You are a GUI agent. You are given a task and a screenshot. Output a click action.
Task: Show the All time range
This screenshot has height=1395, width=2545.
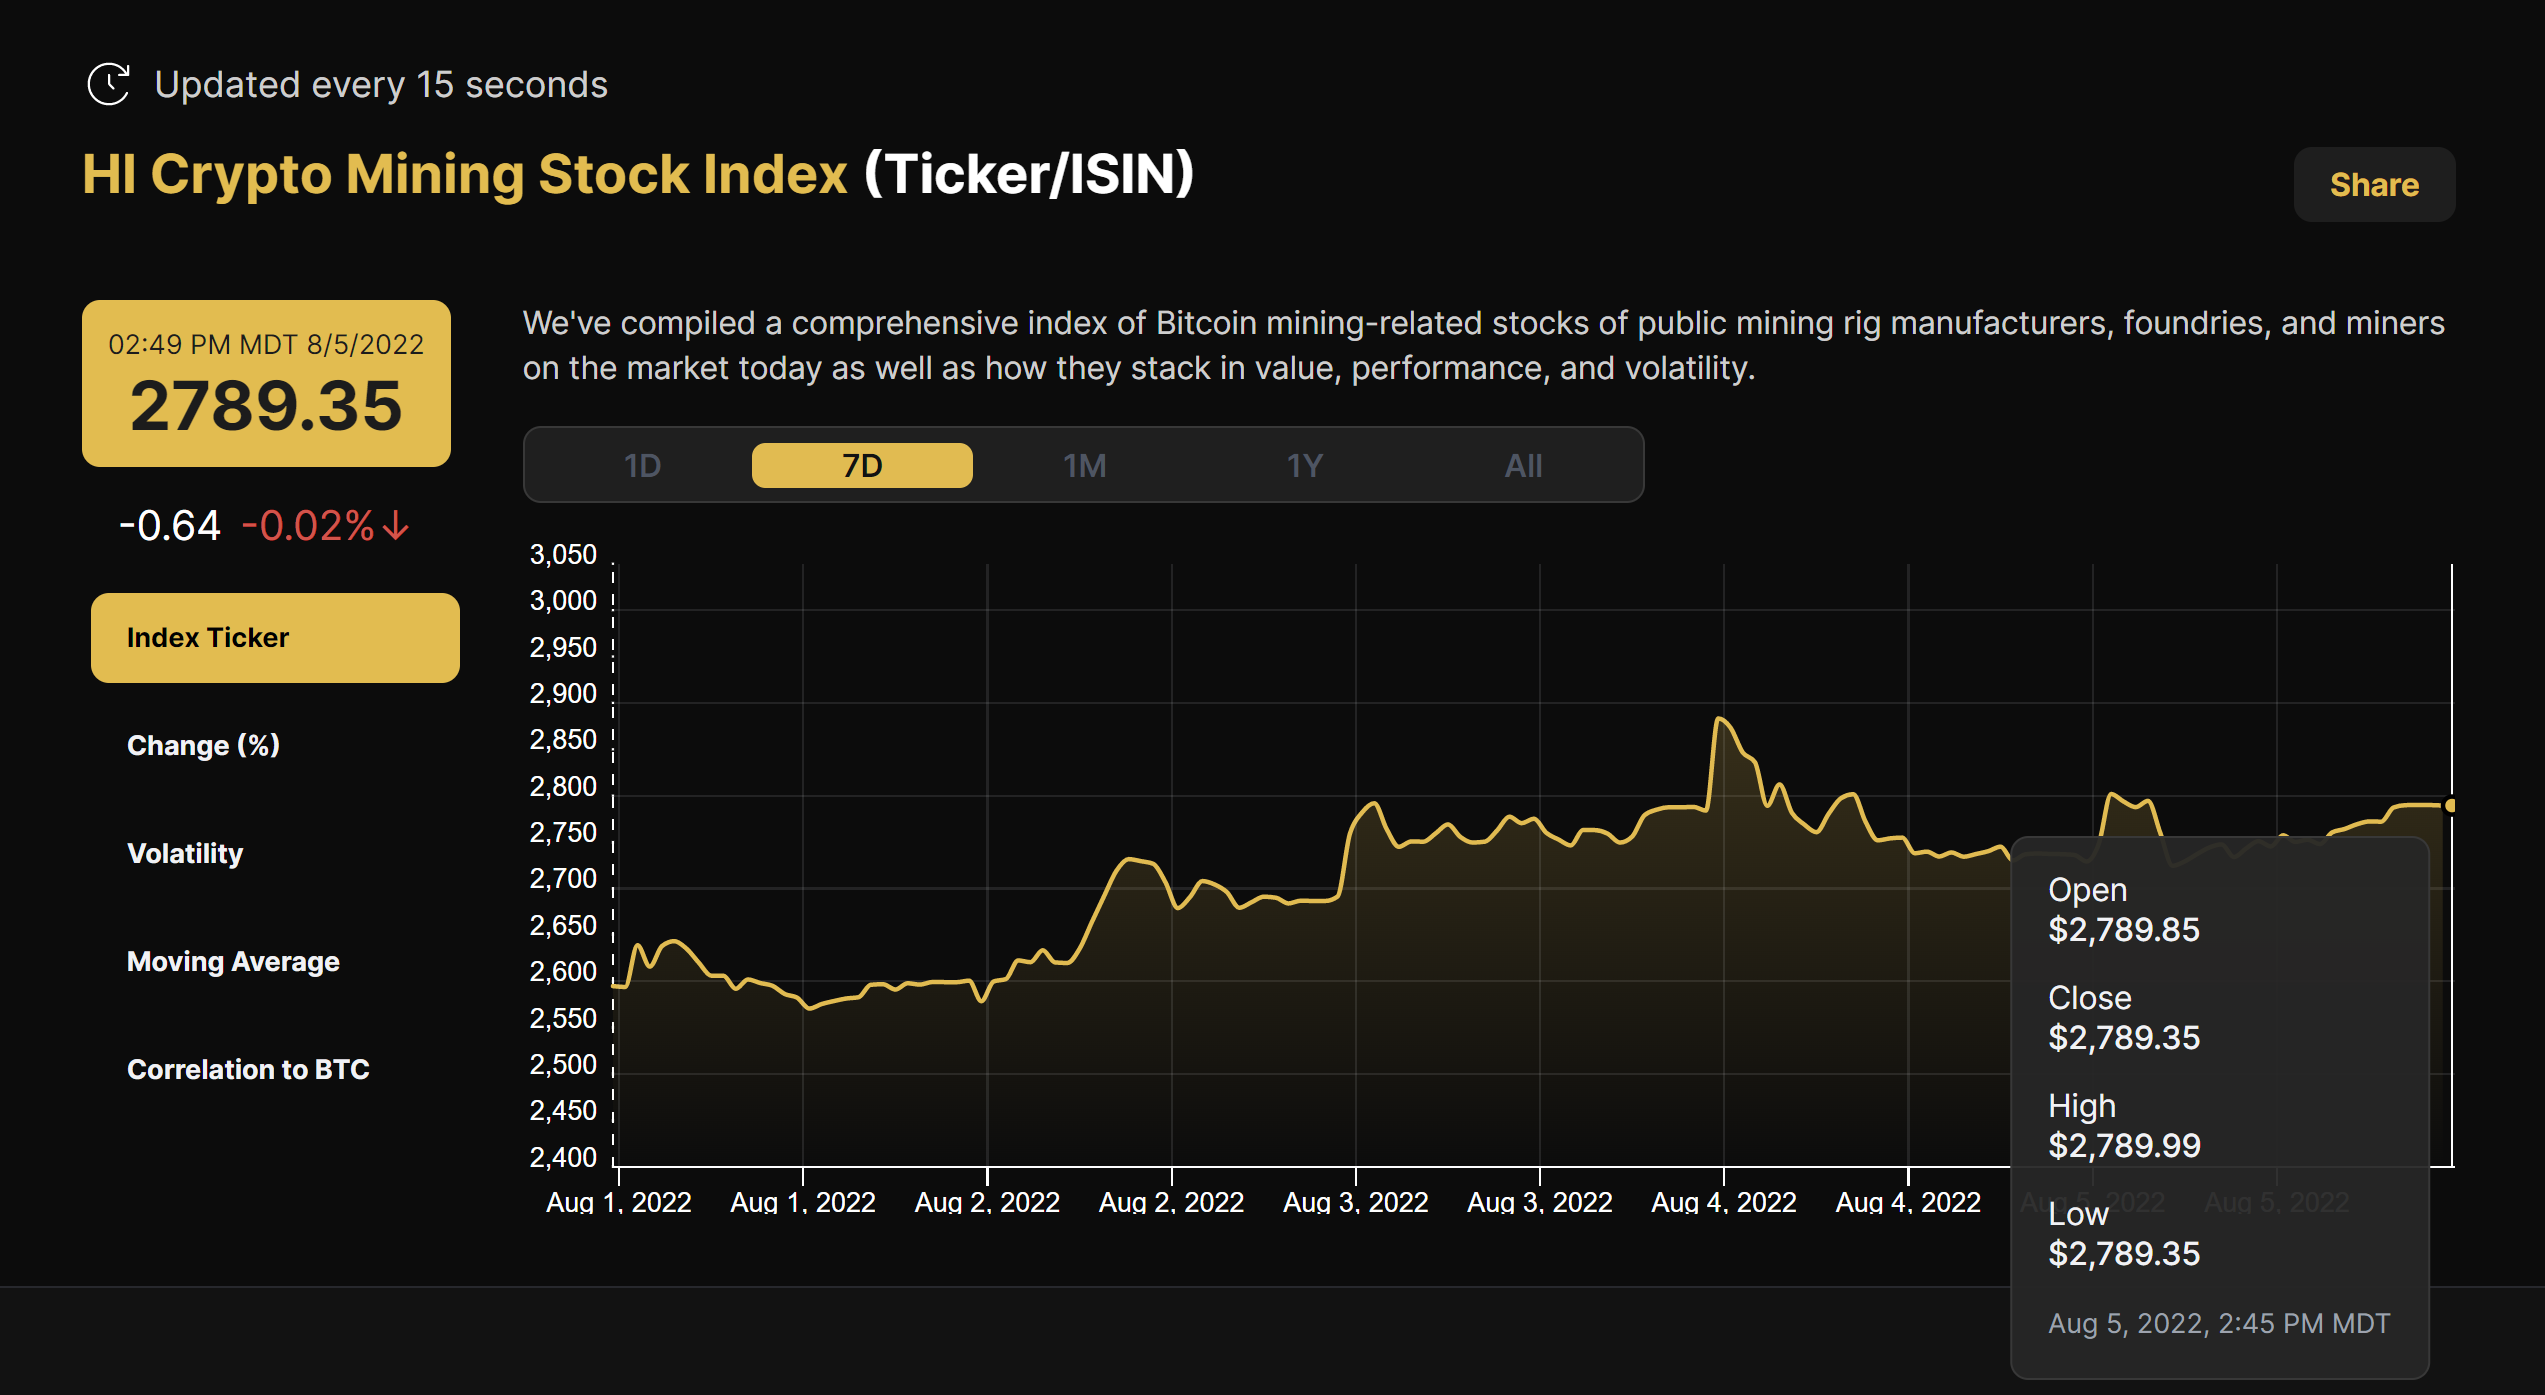click(1523, 466)
